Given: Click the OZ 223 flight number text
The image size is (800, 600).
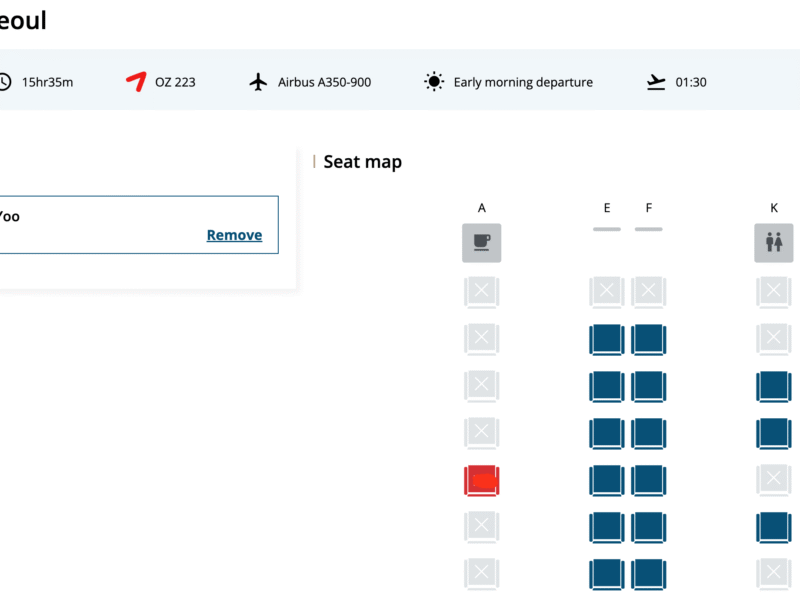Looking at the screenshot, I should coord(175,82).
